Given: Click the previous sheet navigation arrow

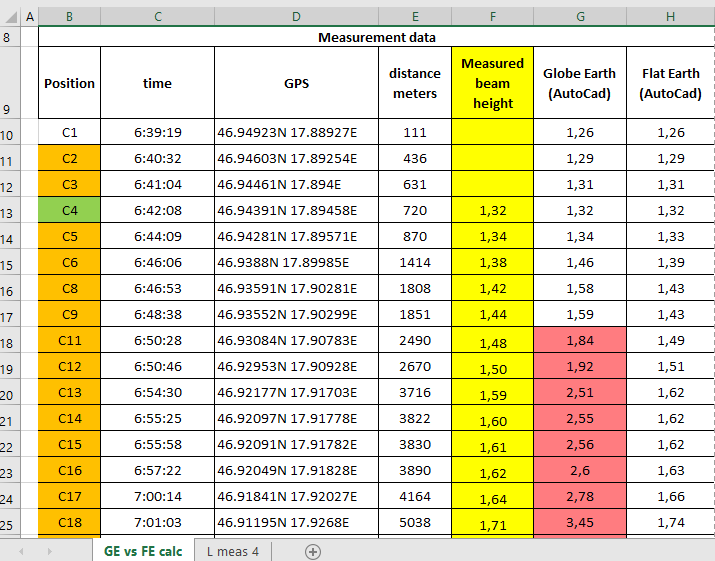Looking at the screenshot, I should coord(21,551).
